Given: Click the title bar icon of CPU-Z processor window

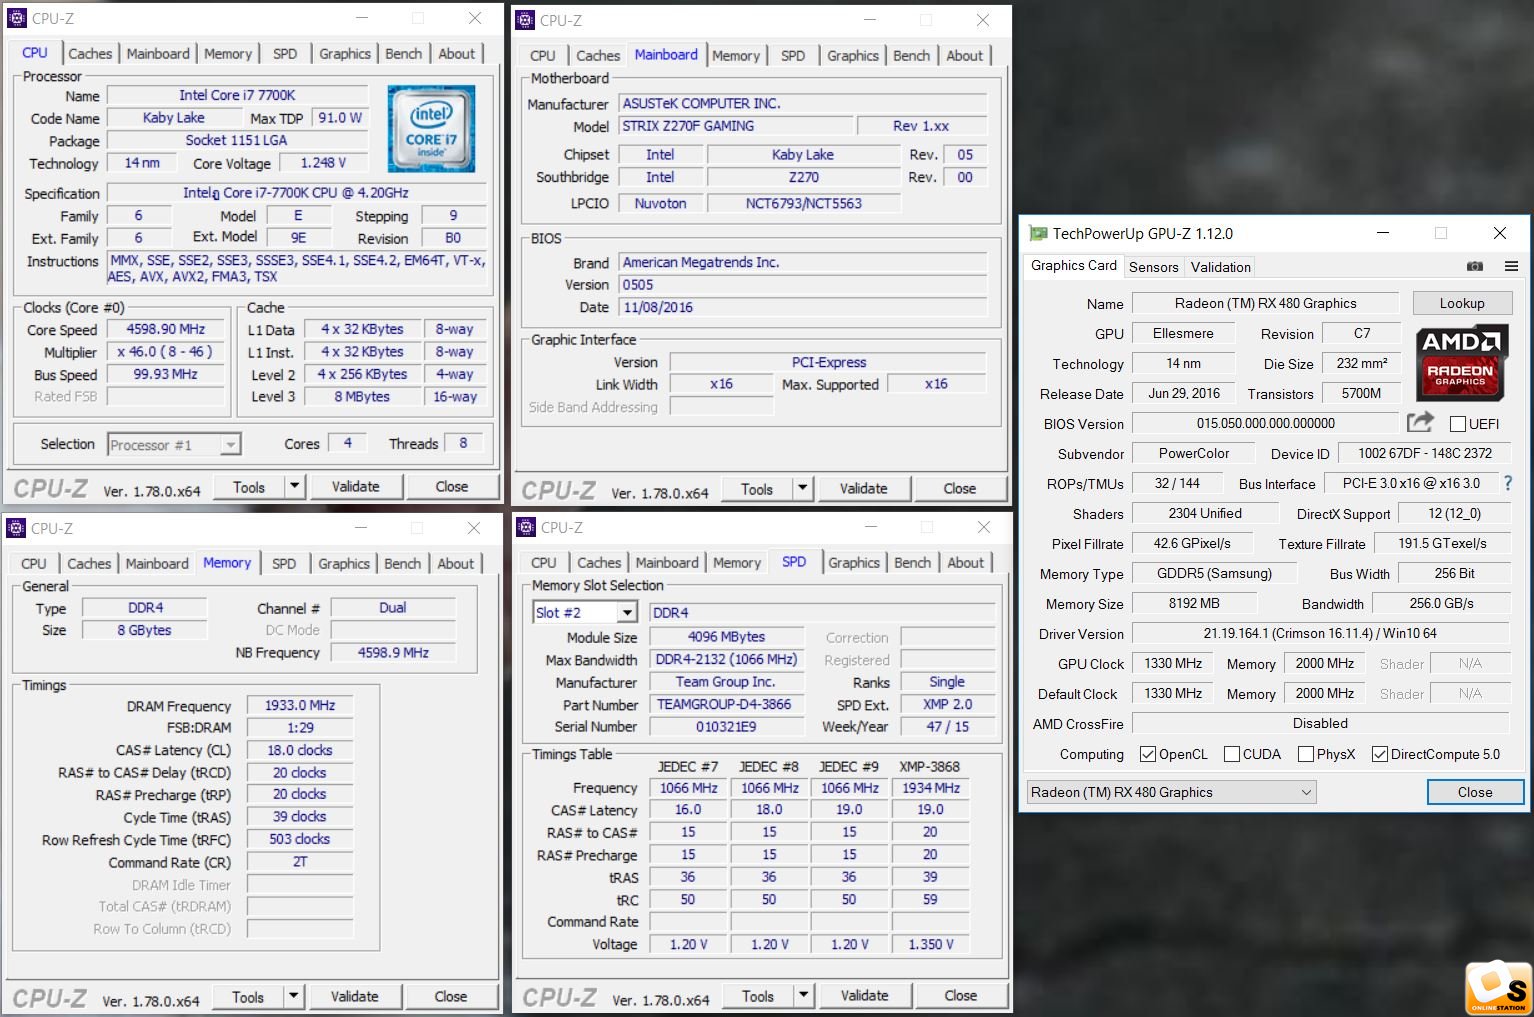Looking at the screenshot, I should (x=17, y=18).
